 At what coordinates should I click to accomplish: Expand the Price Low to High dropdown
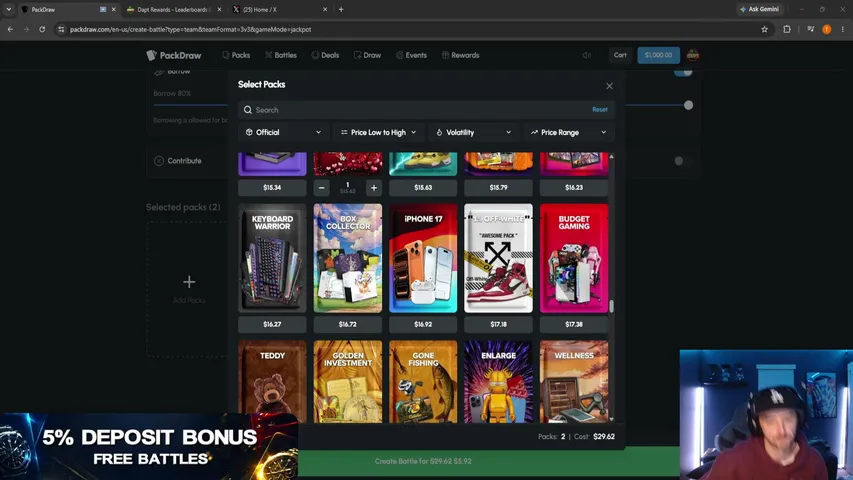[x=378, y=132]
